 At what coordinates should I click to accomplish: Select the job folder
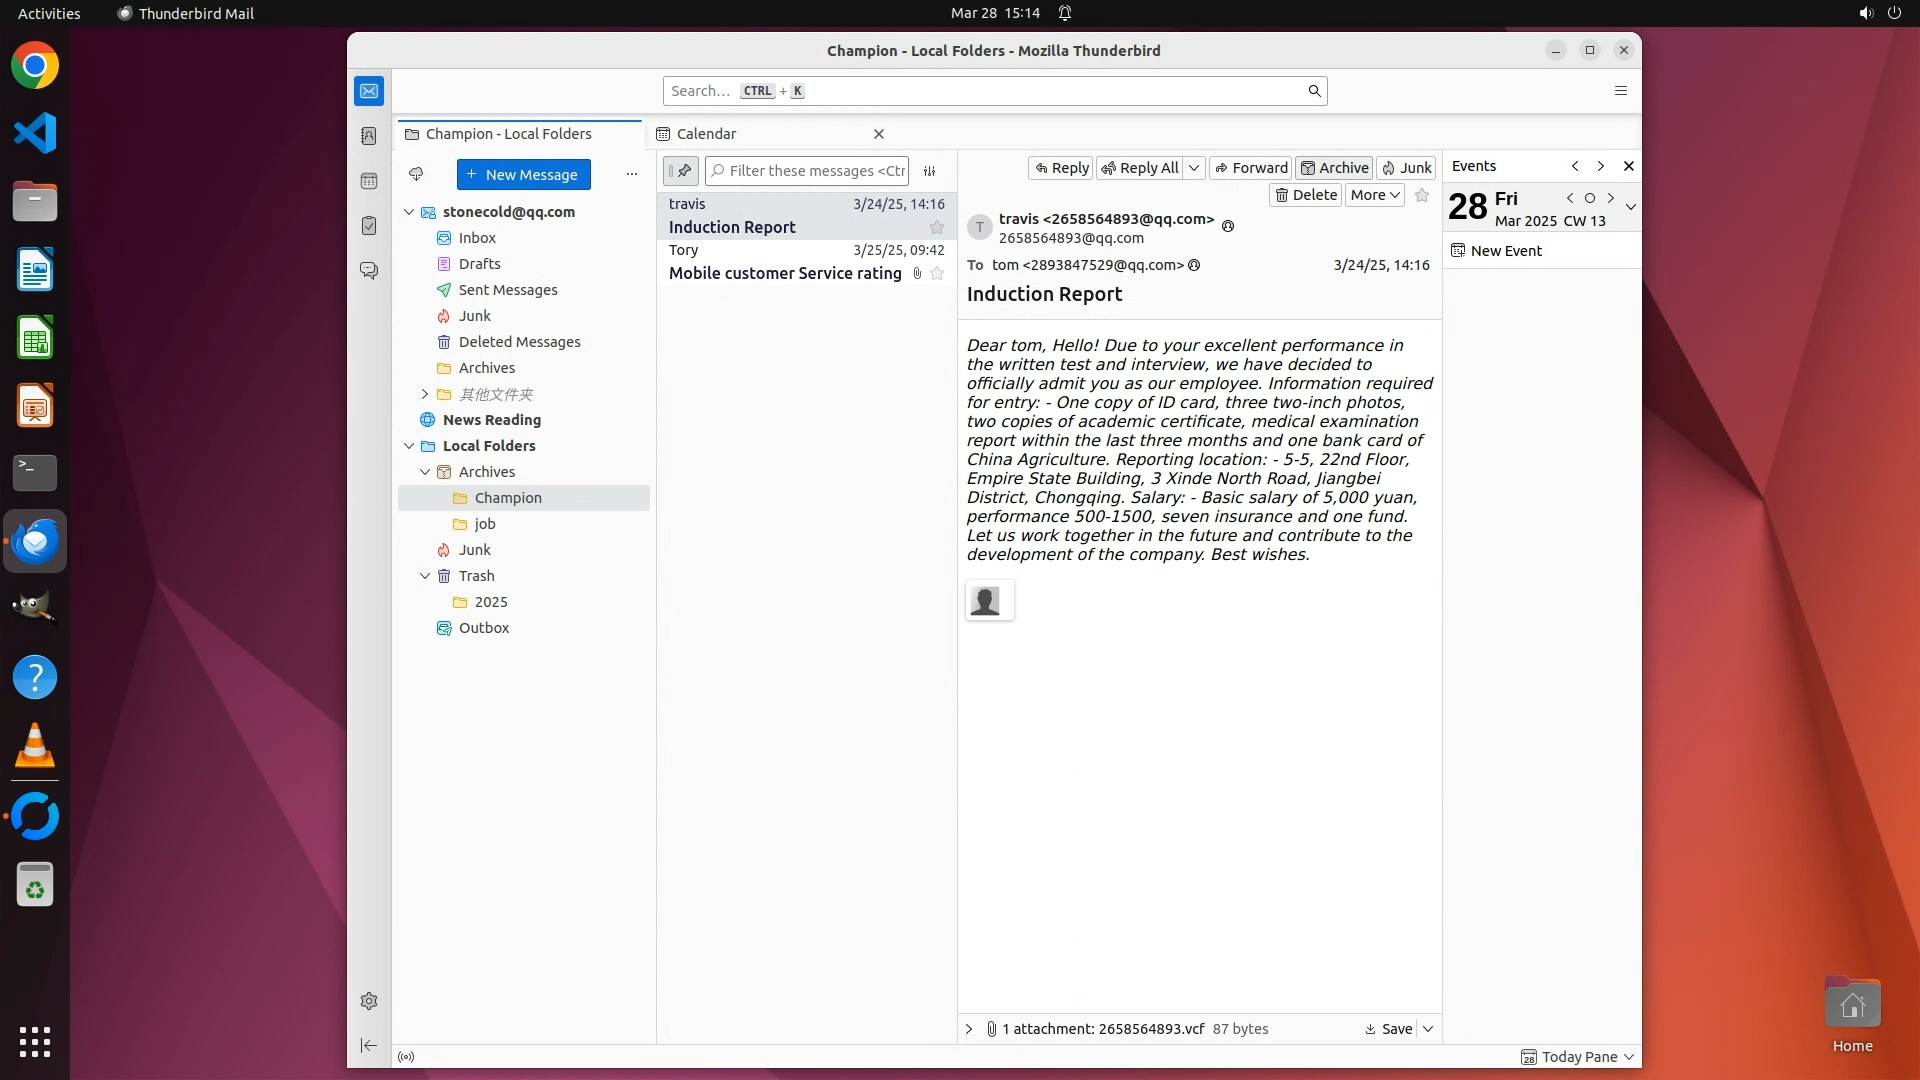[485, 524]
